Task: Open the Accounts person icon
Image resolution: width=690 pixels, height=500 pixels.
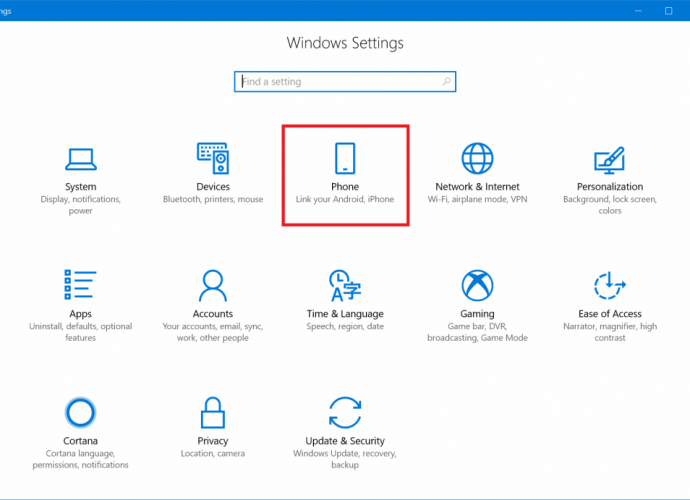Action: pyautogui.click(x=213, y=285)
